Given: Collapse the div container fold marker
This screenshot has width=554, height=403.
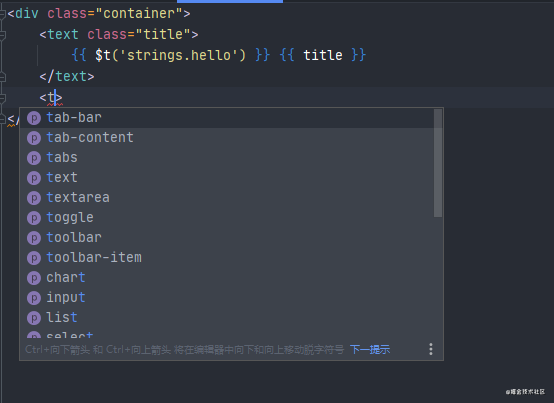Looking at the screenshot, I should [2, 14].
